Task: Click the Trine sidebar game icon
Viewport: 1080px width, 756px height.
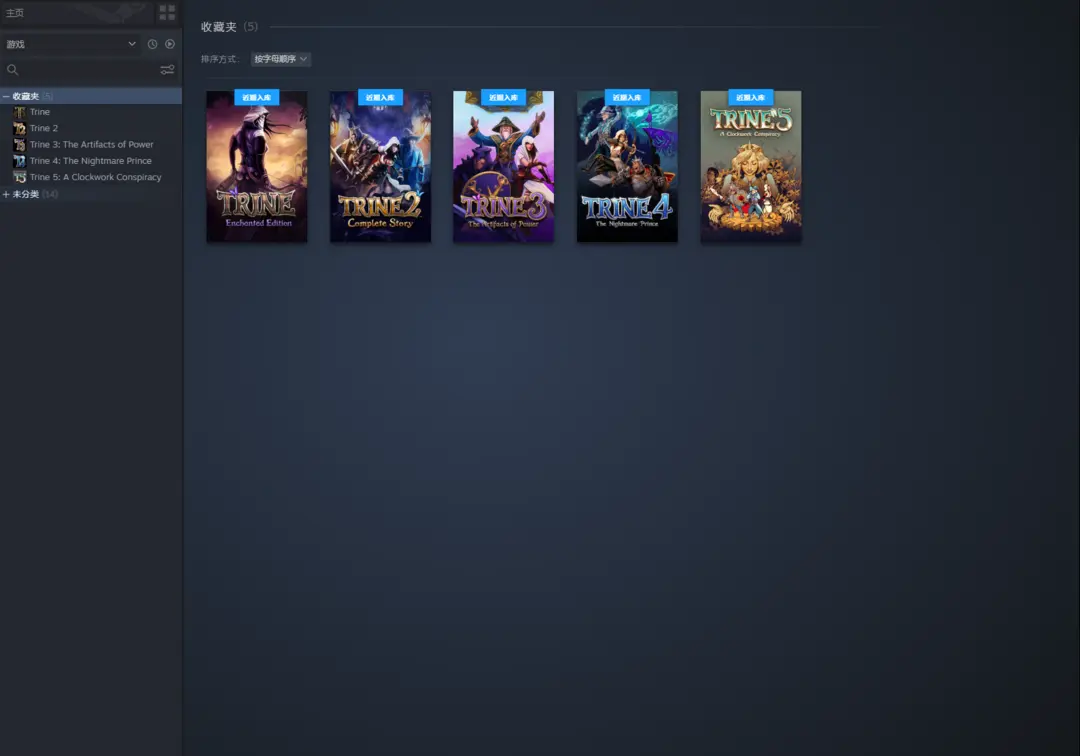Action: [19, 112]
